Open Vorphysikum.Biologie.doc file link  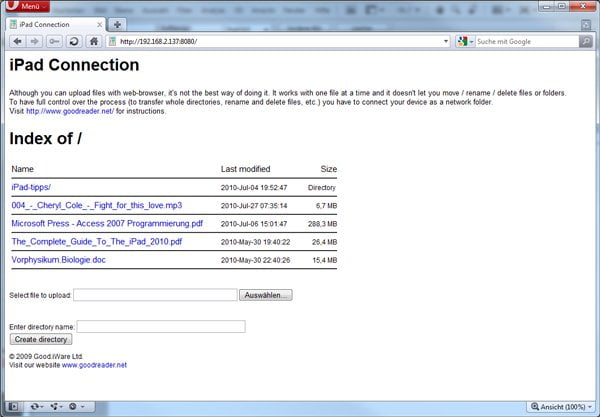pos(58,260)
